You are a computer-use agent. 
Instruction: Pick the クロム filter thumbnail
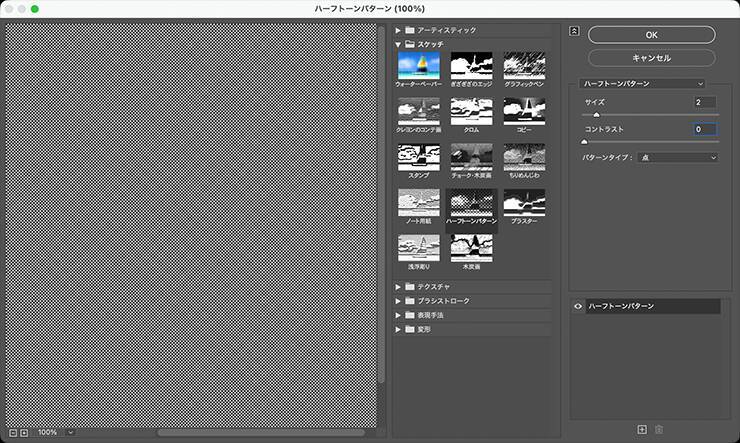471,111
